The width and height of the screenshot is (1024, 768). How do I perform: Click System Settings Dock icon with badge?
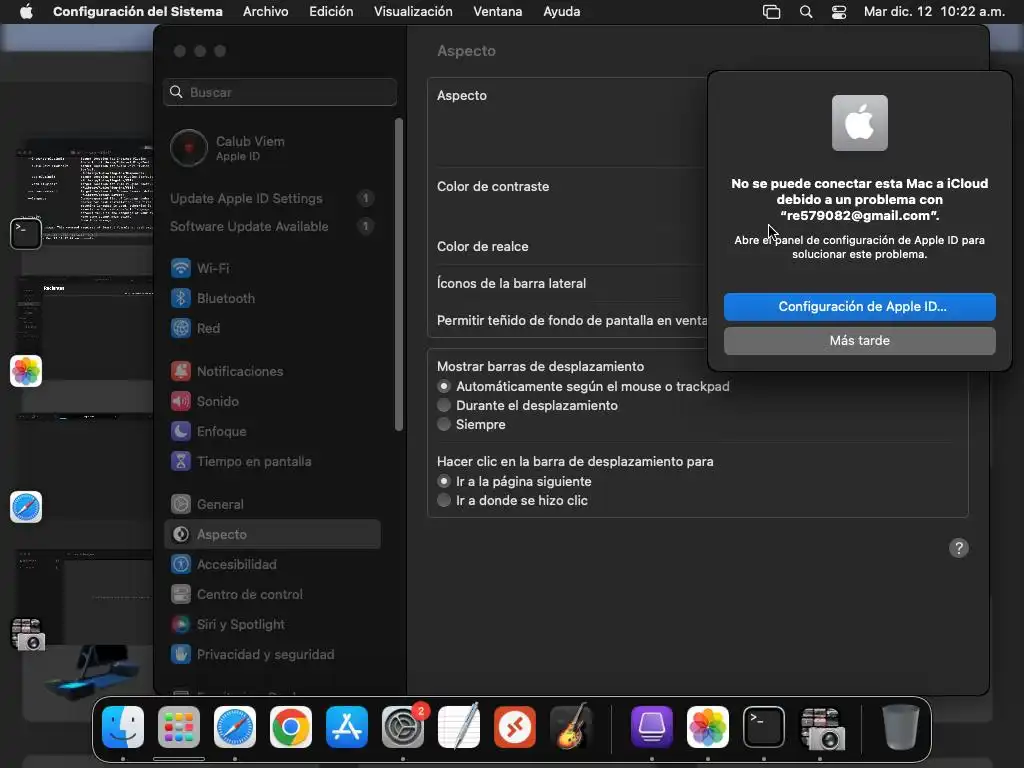pos(403,727)
